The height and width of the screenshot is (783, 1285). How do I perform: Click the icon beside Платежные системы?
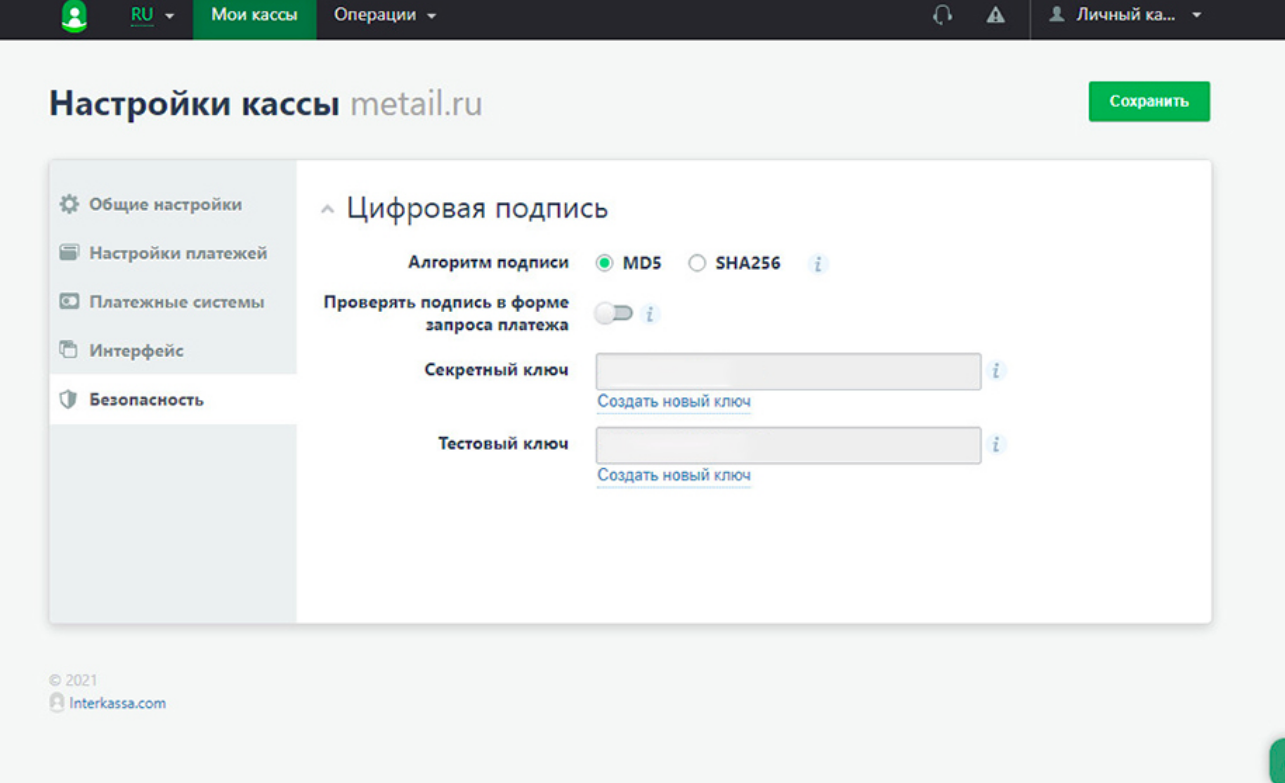[69, 302]
